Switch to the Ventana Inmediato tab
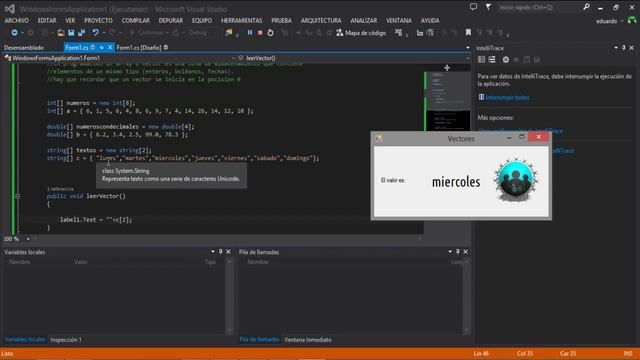640x360 pixels. click(308, 340)
